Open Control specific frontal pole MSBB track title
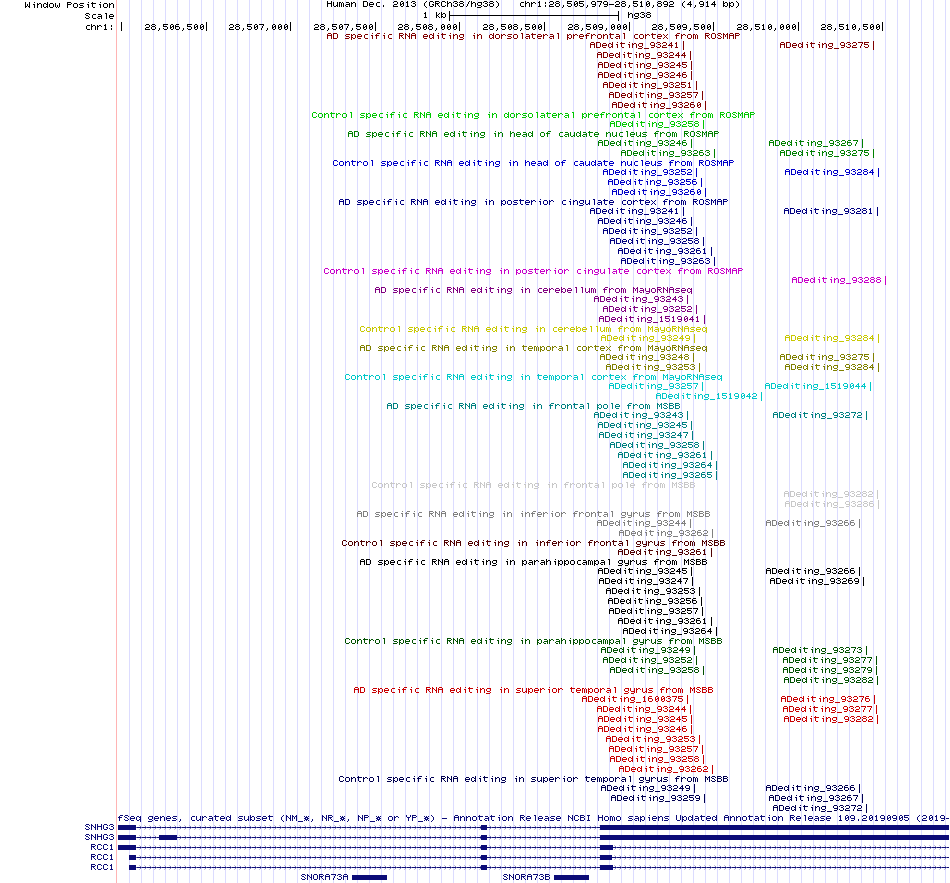The height and width of the screenshot is (883, 950). click(533, 485)
